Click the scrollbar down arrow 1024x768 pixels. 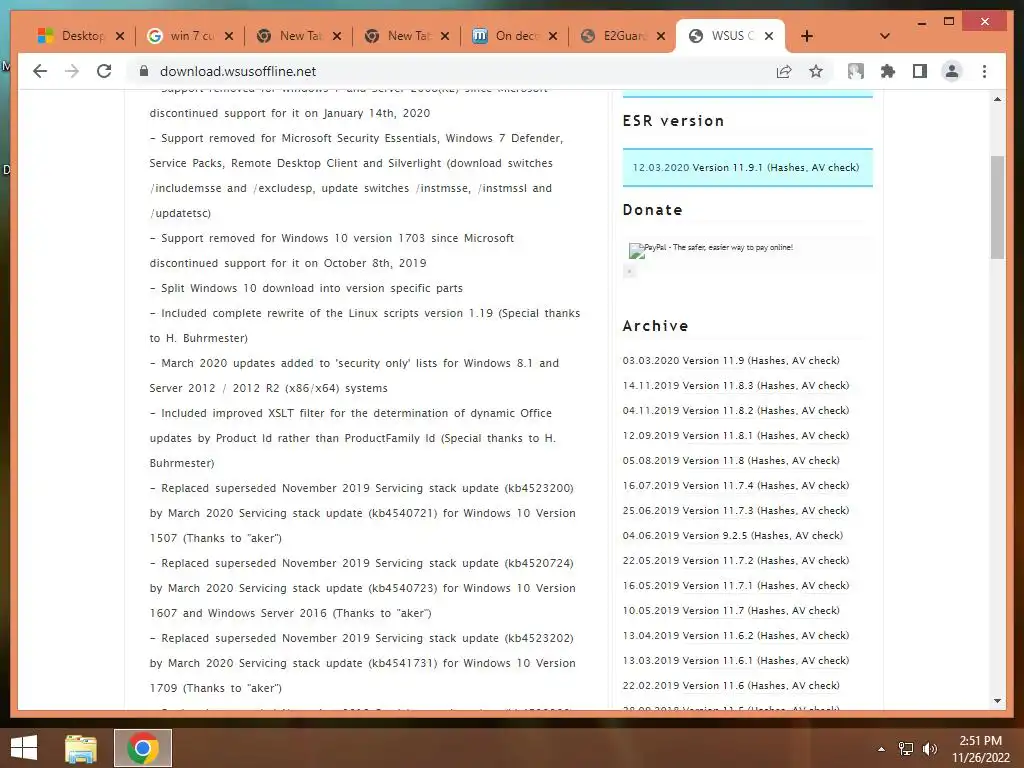tap(997, 701)
